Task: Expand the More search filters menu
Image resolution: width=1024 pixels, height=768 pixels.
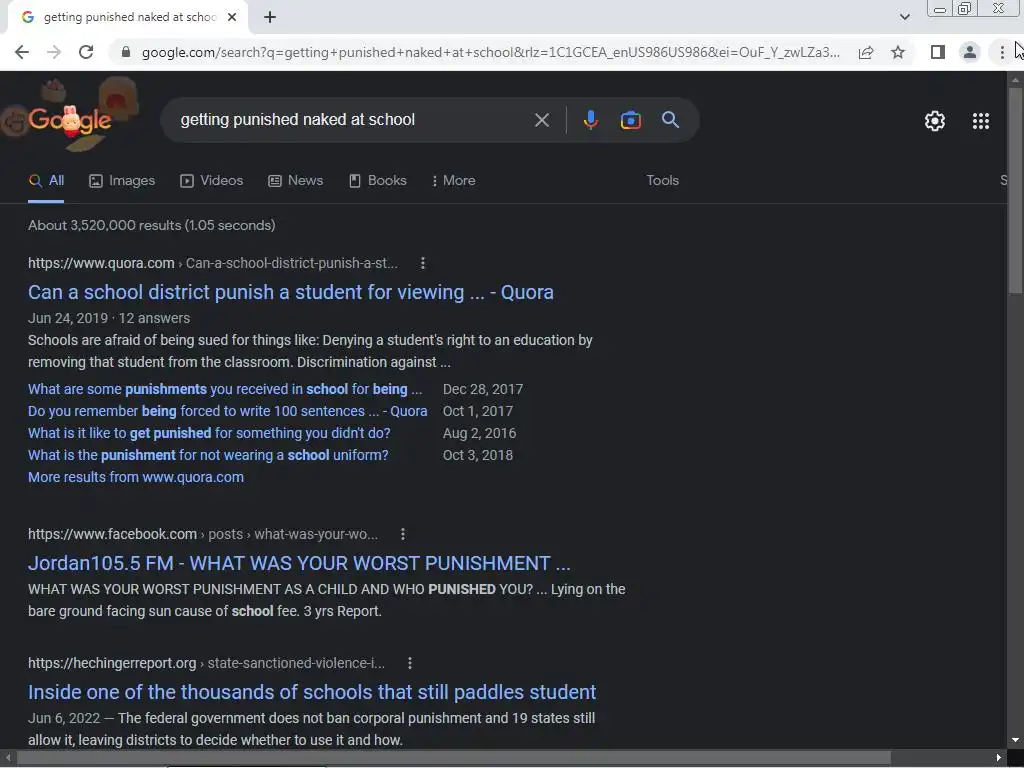Action: [453, 181]
